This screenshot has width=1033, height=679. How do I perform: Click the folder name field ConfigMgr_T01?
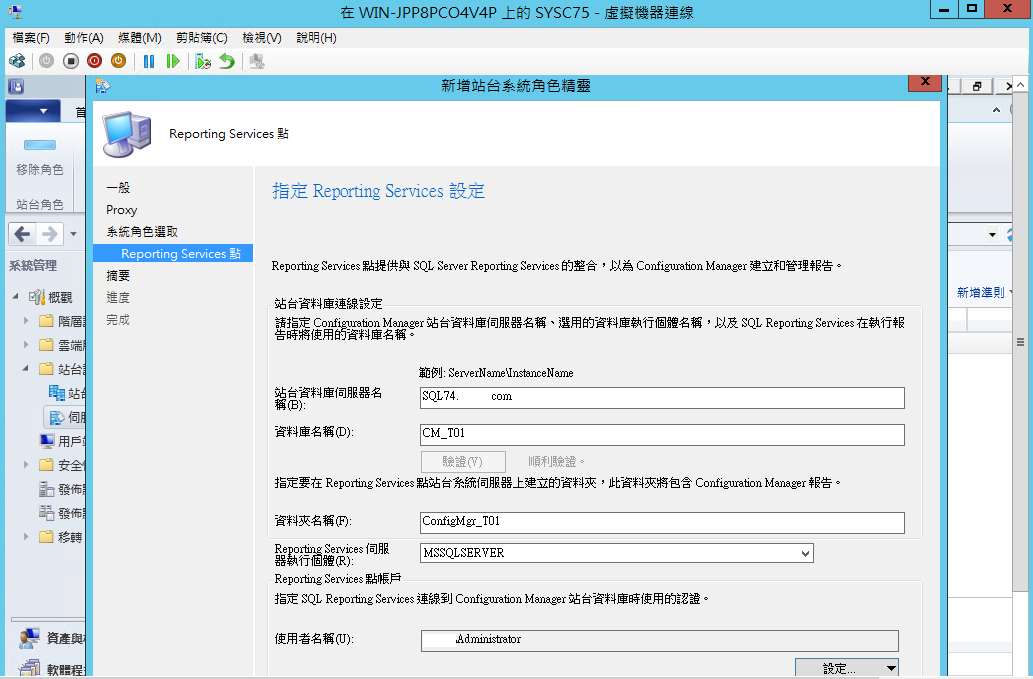(x=662, y=523)
